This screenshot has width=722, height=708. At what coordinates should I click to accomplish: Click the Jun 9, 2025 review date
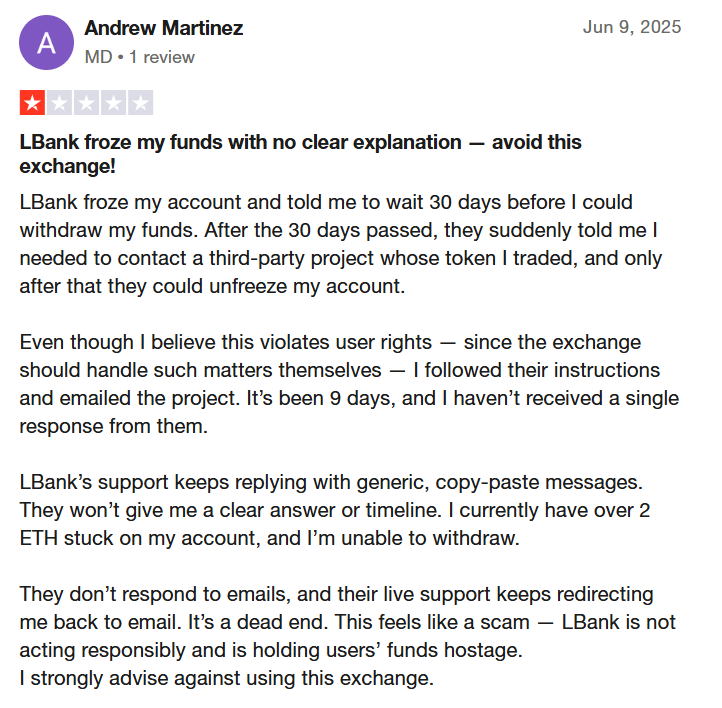(632, 27)
